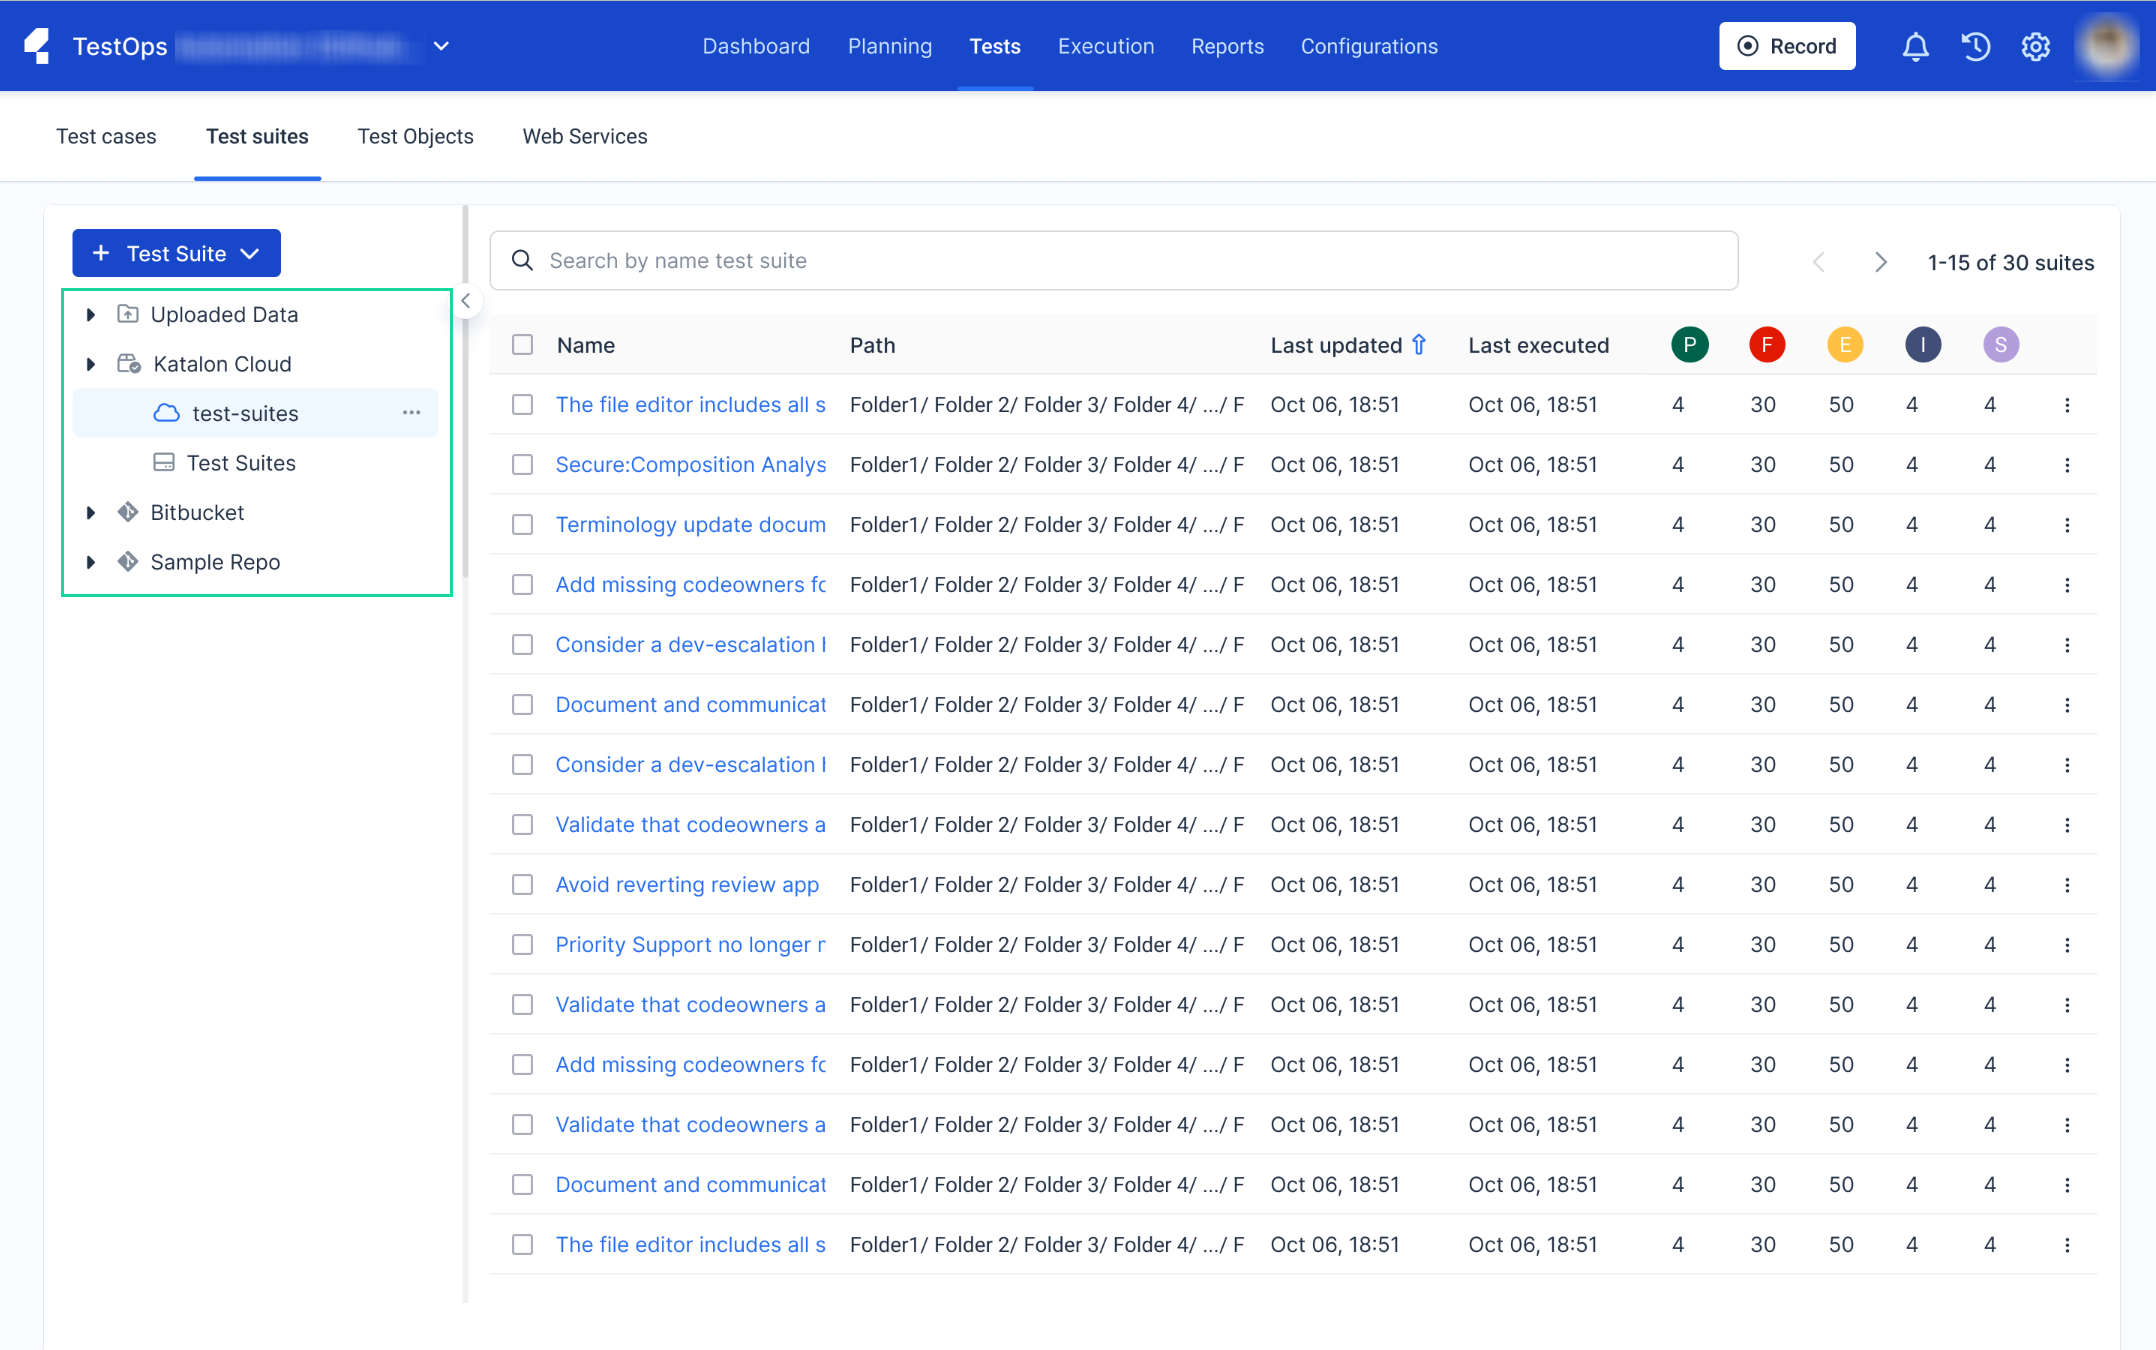Check the Avoid reverting review app checkbox
The height and width of the screenshot is (1350, 2156).
(x=522, y=885)
